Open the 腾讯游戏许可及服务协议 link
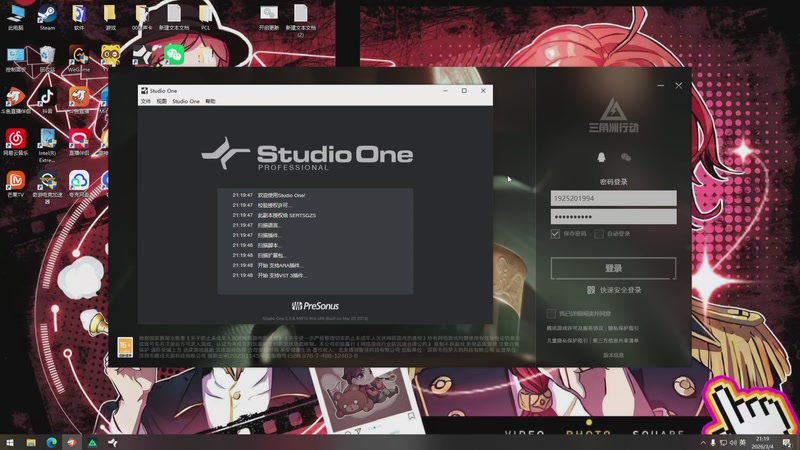The height and width of the screenshot is (450, 800). (575, 328)
